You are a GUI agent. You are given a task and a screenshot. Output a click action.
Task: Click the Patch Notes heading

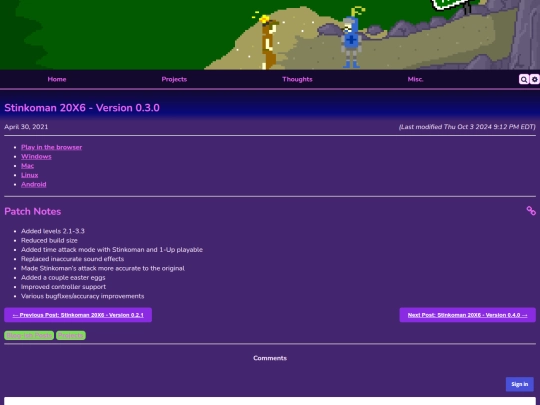33,211
